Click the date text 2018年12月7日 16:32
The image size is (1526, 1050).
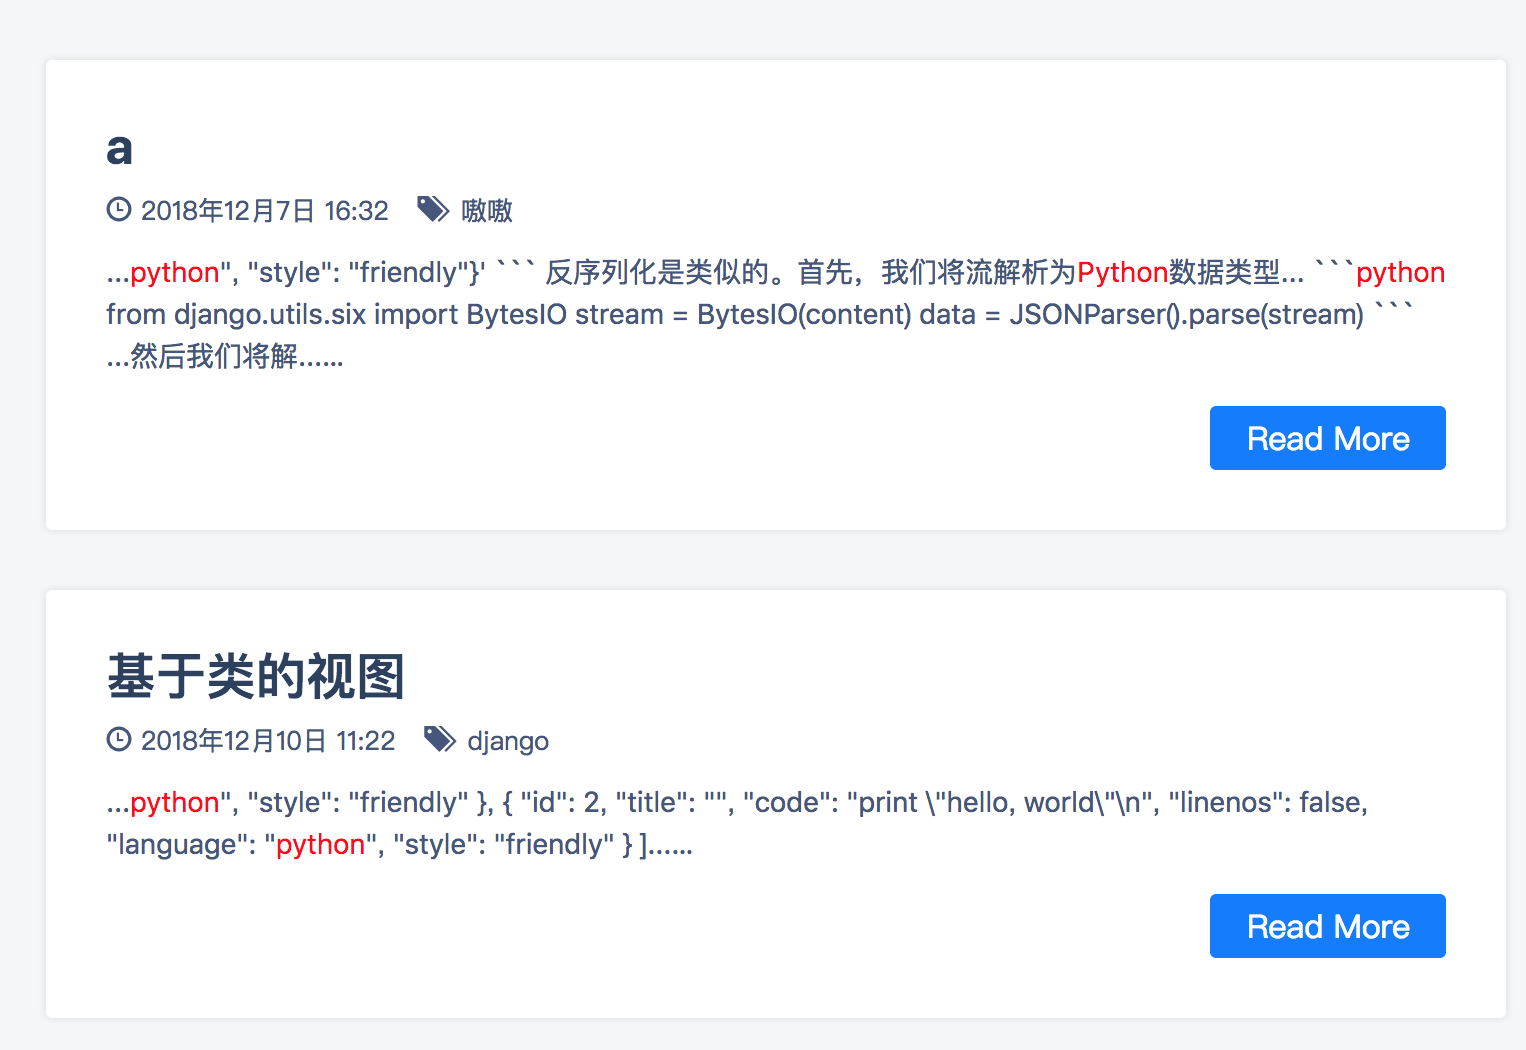click(x=264, y=210)
